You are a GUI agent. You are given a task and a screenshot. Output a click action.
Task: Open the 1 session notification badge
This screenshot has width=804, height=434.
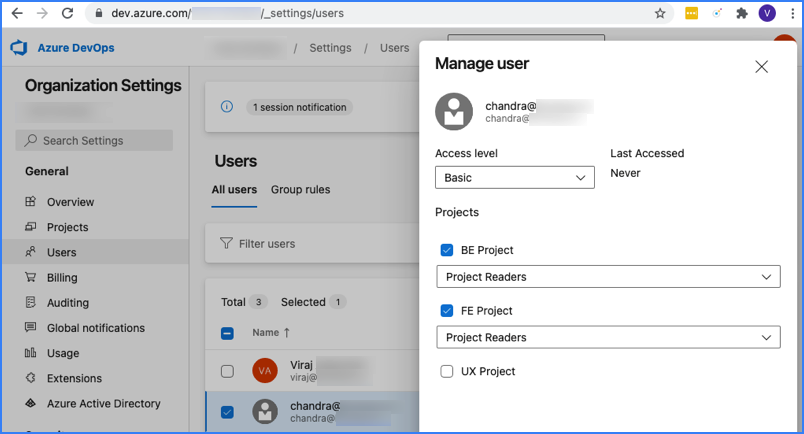tap(299, 107)
